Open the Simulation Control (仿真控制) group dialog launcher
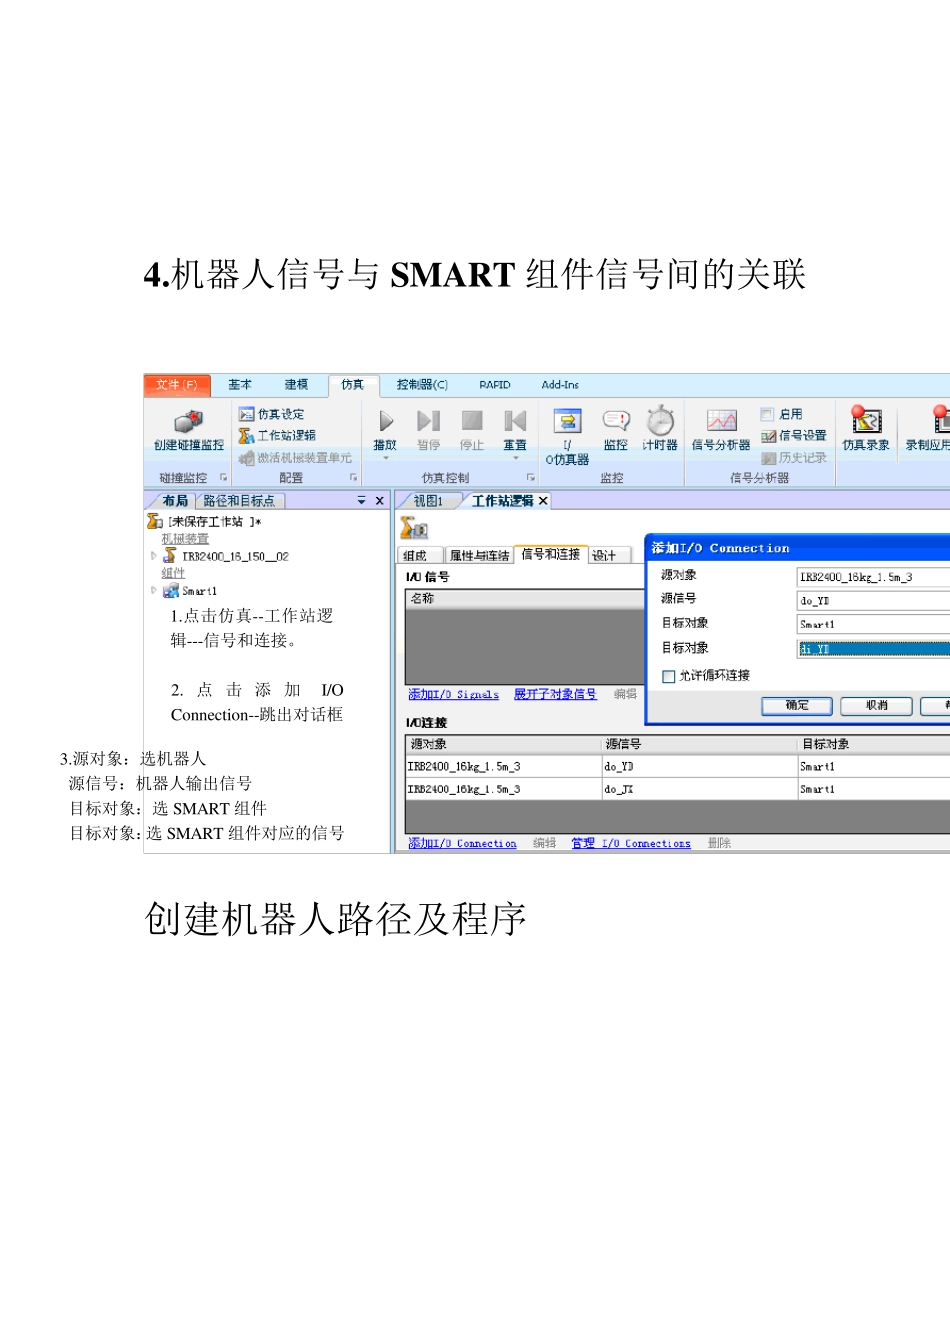The width and height of the screenshot is (950, 1344). tap(531, 478)
